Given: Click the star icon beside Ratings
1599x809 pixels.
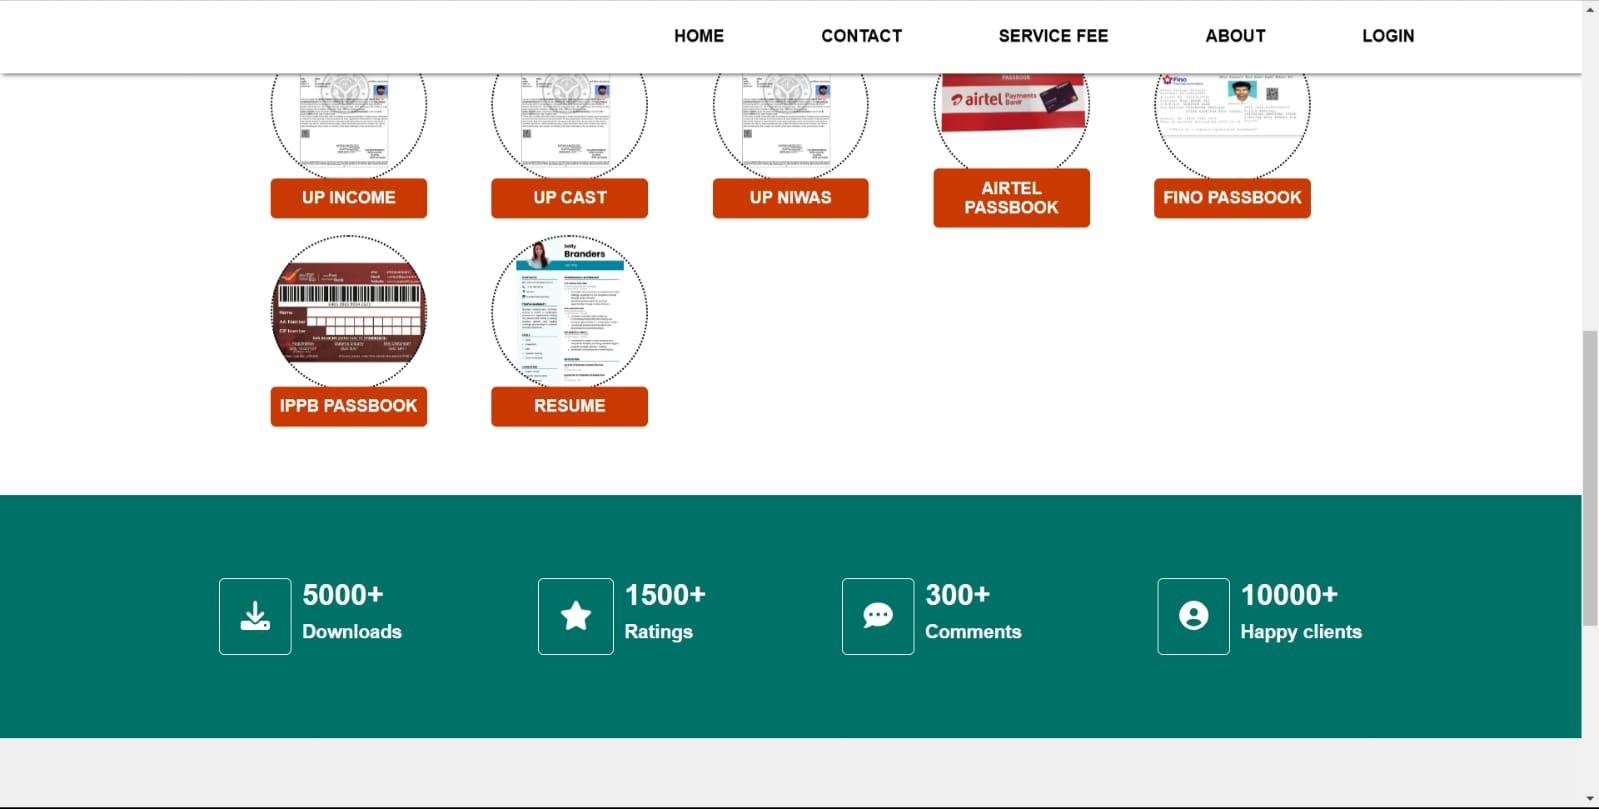Looking at the screenshot, I should click(x=576, y=616).
